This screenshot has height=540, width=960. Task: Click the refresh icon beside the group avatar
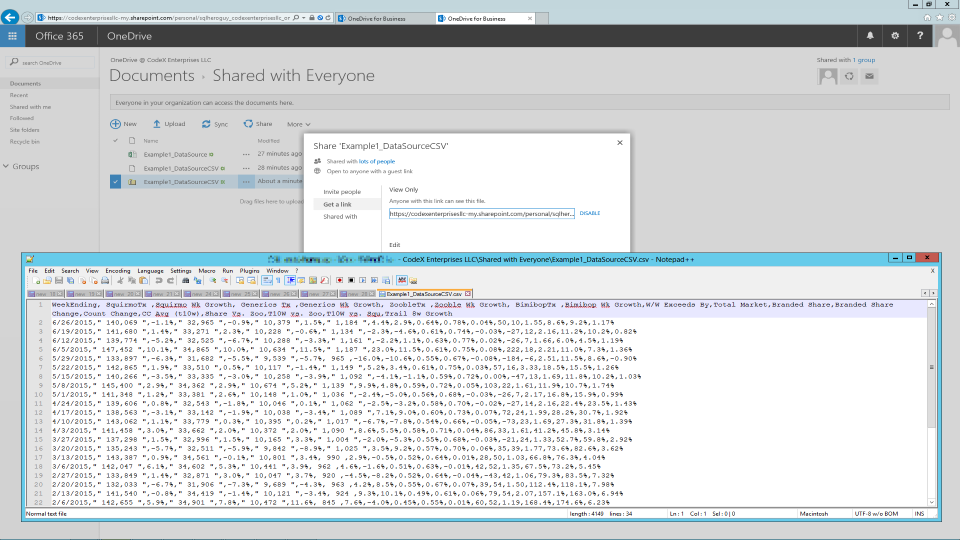849,77
